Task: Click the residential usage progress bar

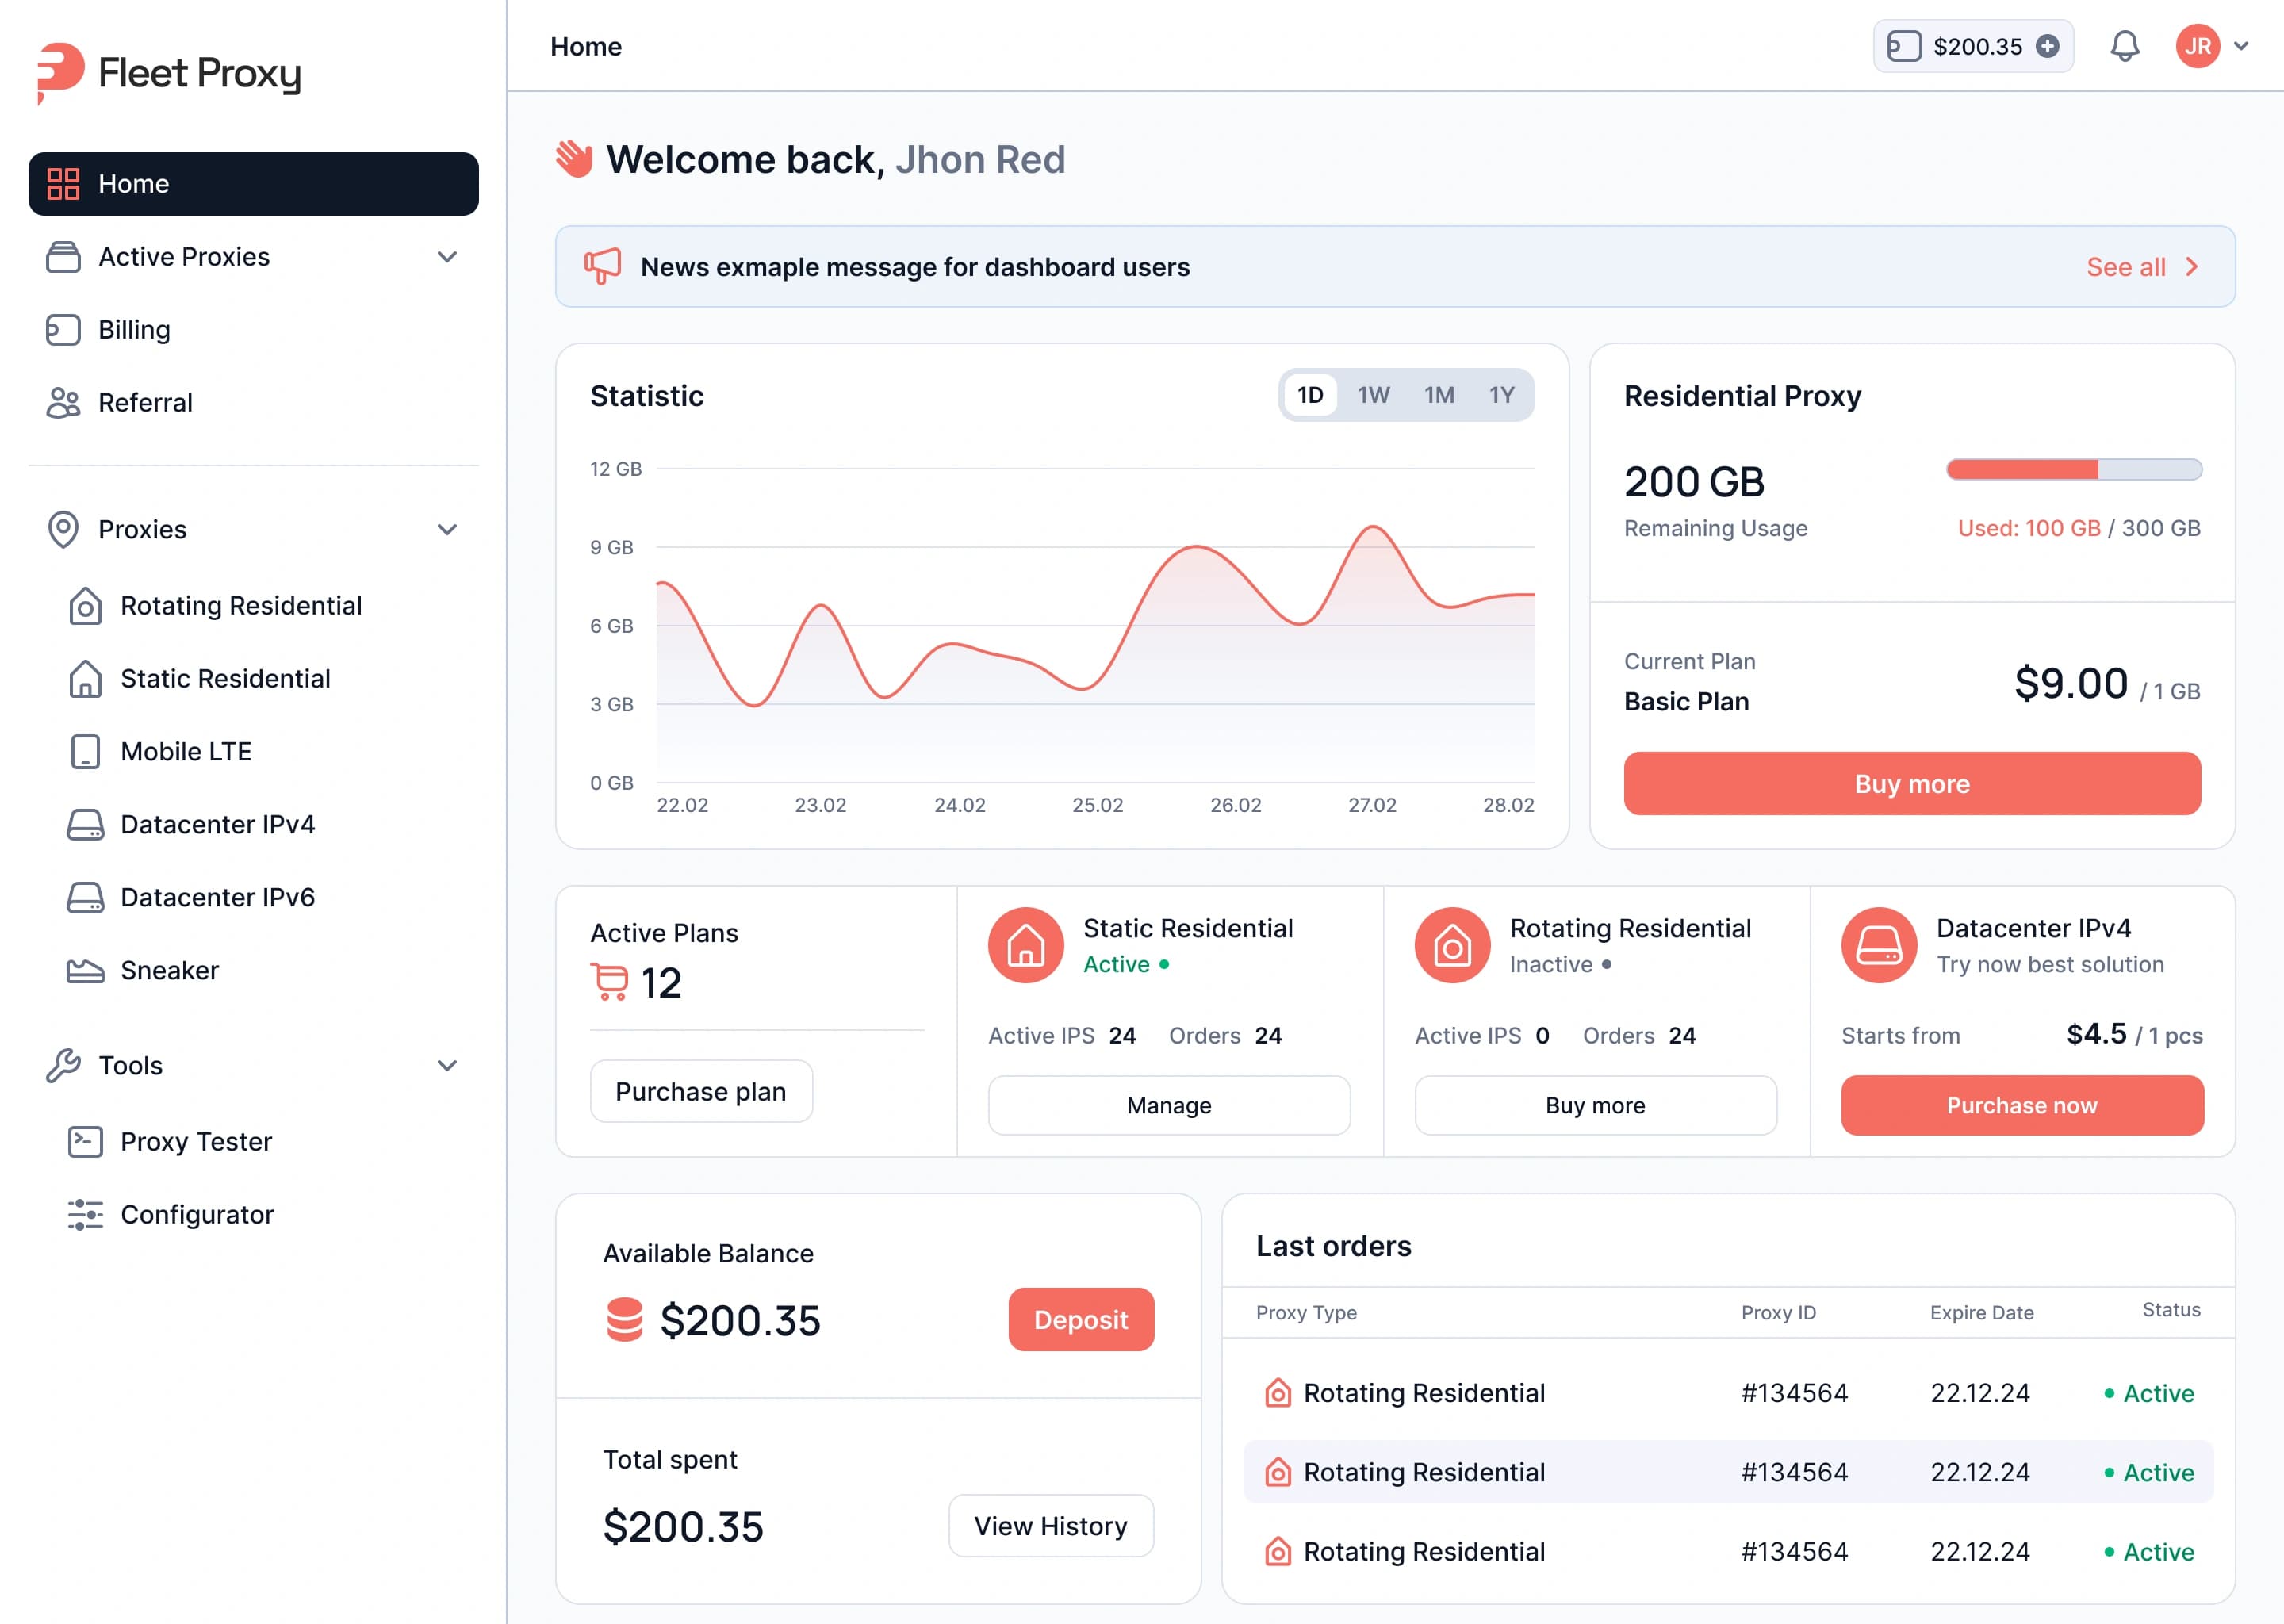Action: [x=2073, y=469]
